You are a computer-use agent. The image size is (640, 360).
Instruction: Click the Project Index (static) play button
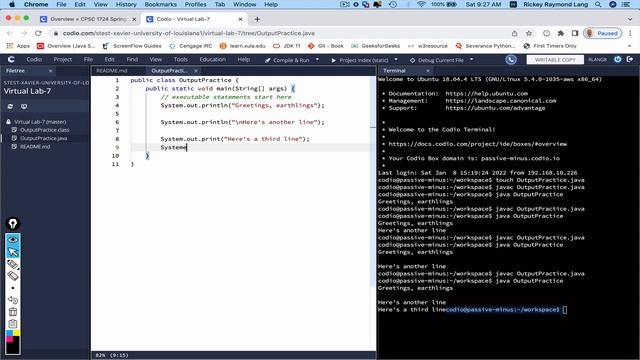click(333, 60)
